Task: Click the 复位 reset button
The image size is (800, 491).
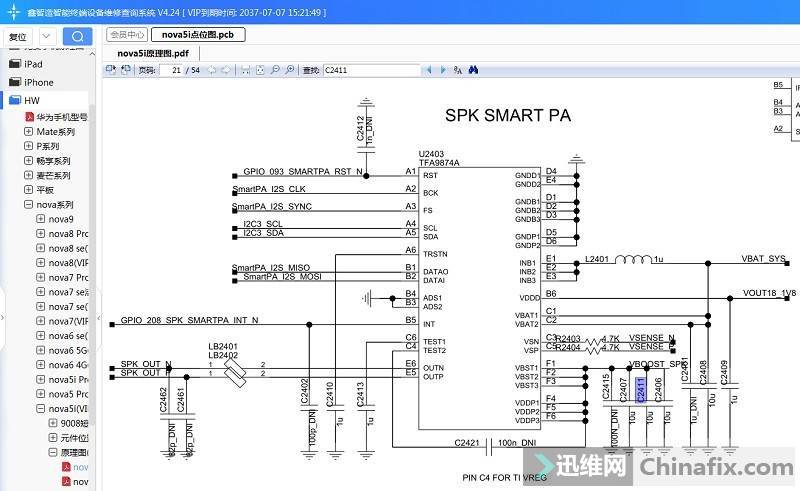Action: 18,37
